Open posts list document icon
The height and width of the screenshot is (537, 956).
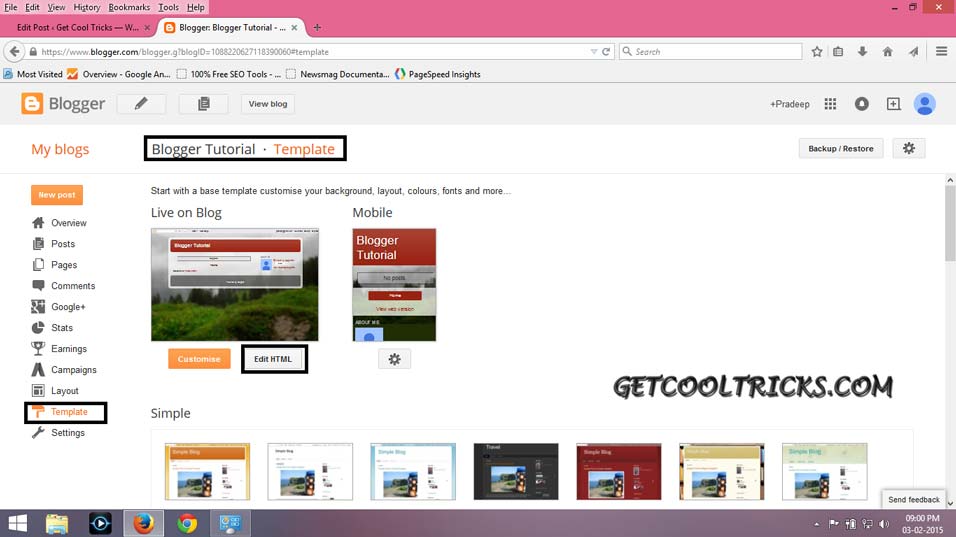[204, 104]
